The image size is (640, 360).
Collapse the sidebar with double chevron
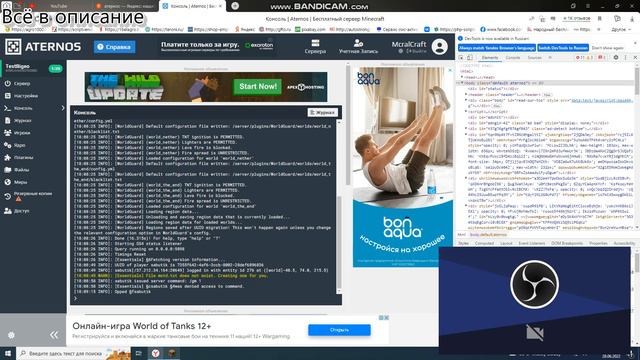[54, 335]
